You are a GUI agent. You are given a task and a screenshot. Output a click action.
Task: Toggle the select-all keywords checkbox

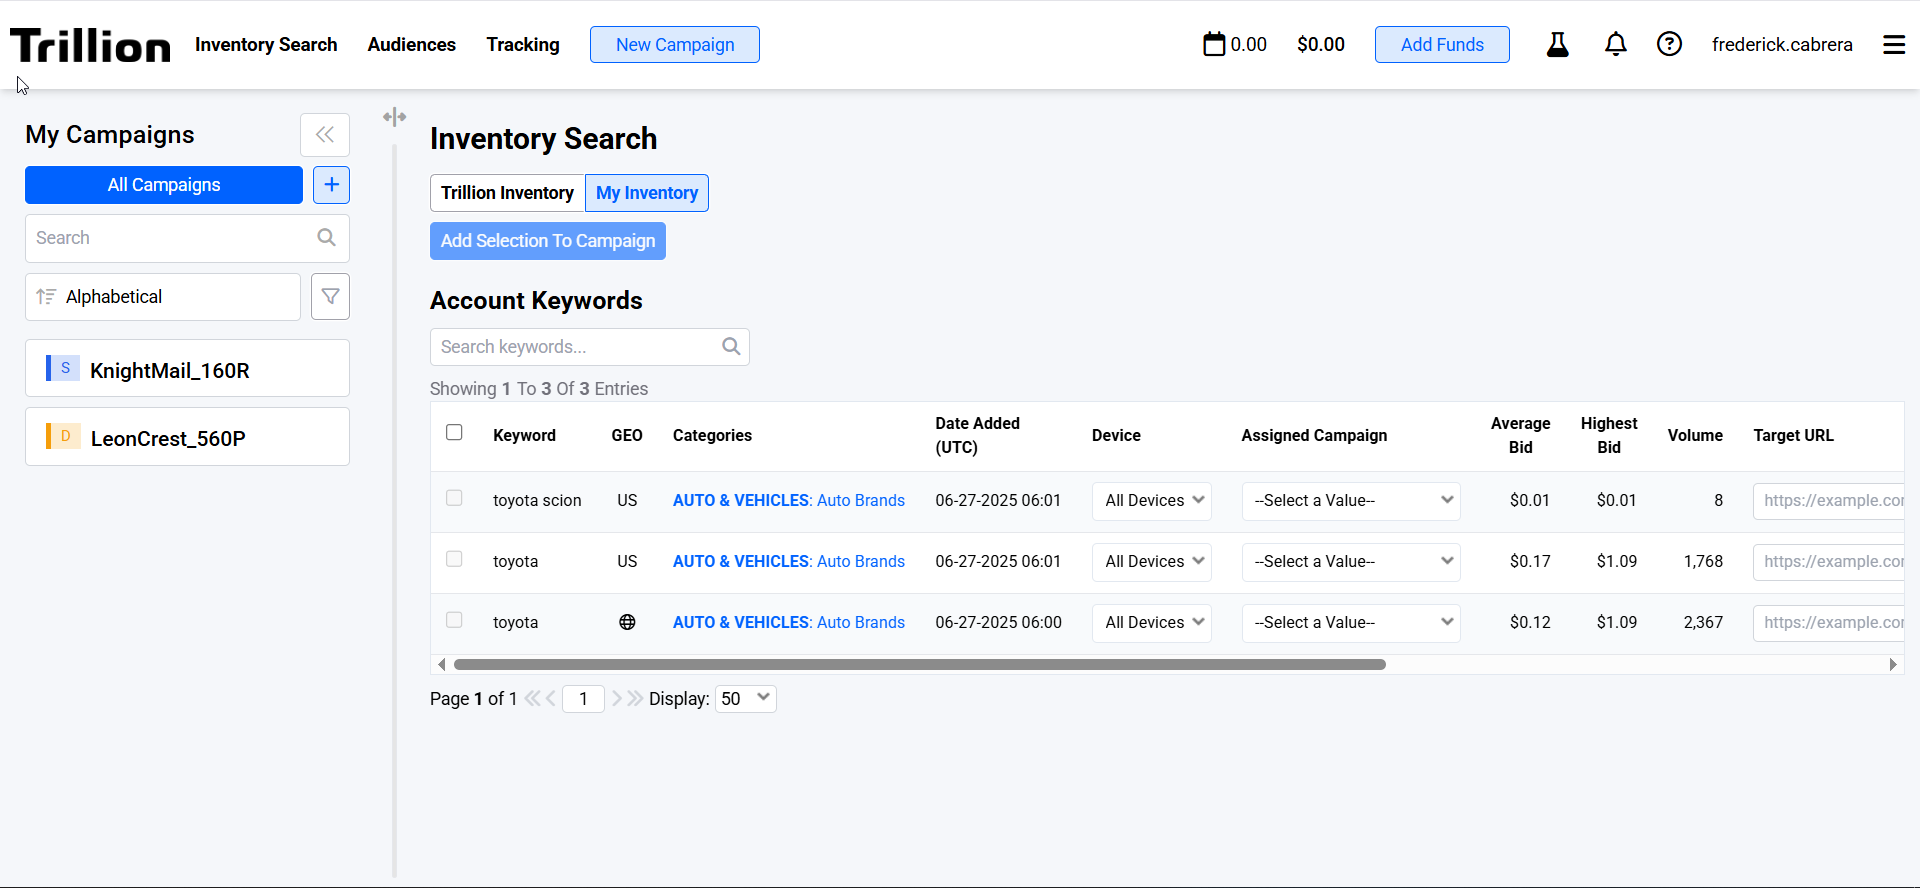[454, 432]
